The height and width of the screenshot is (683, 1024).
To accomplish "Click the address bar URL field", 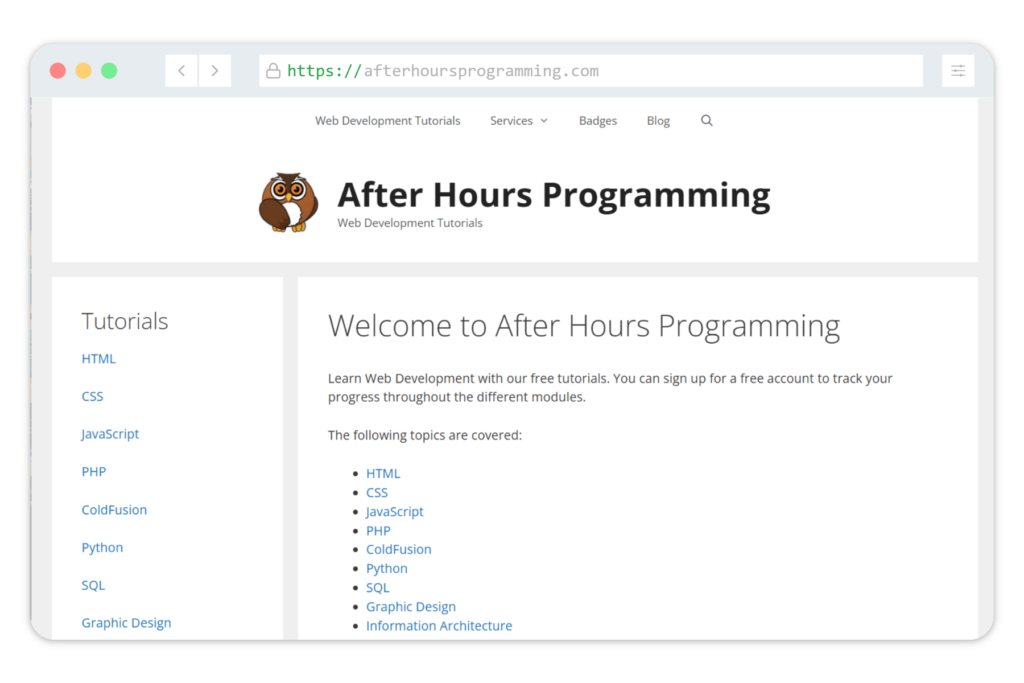I will [590, 71].
